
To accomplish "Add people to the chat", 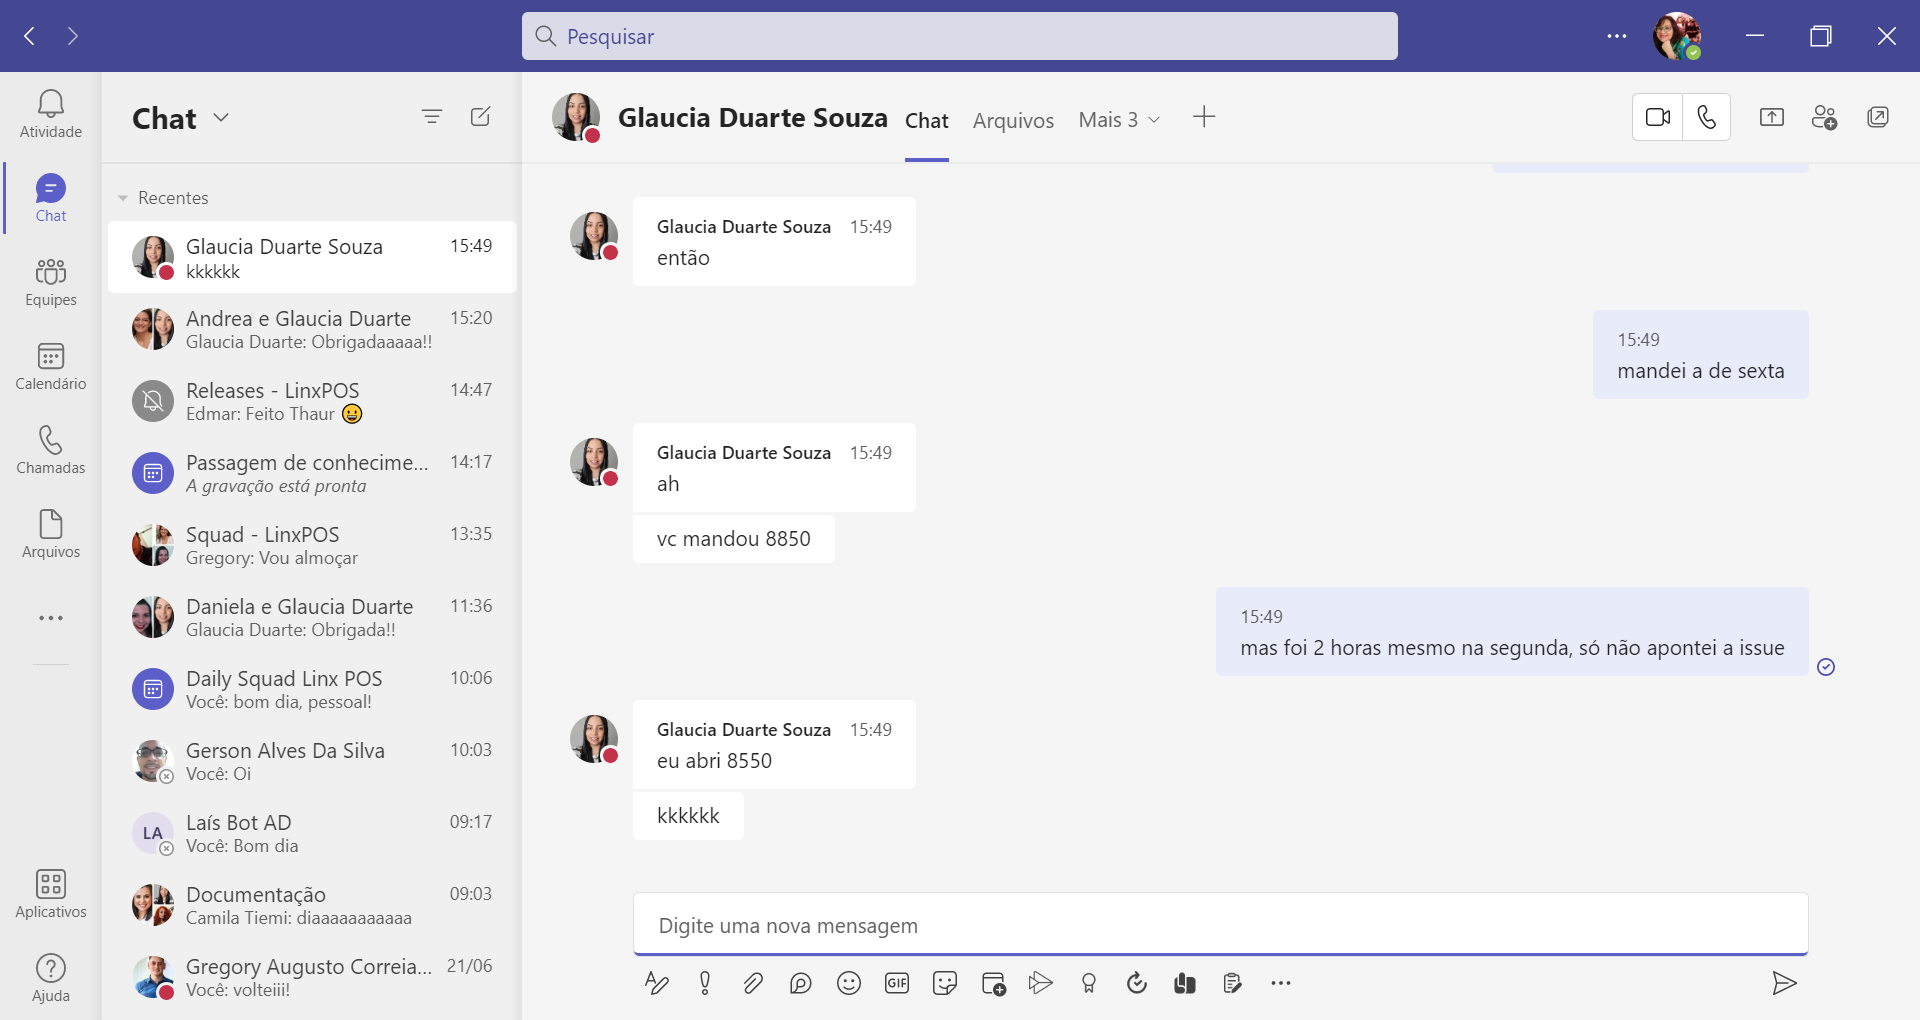I will [x=1825, y=117].
